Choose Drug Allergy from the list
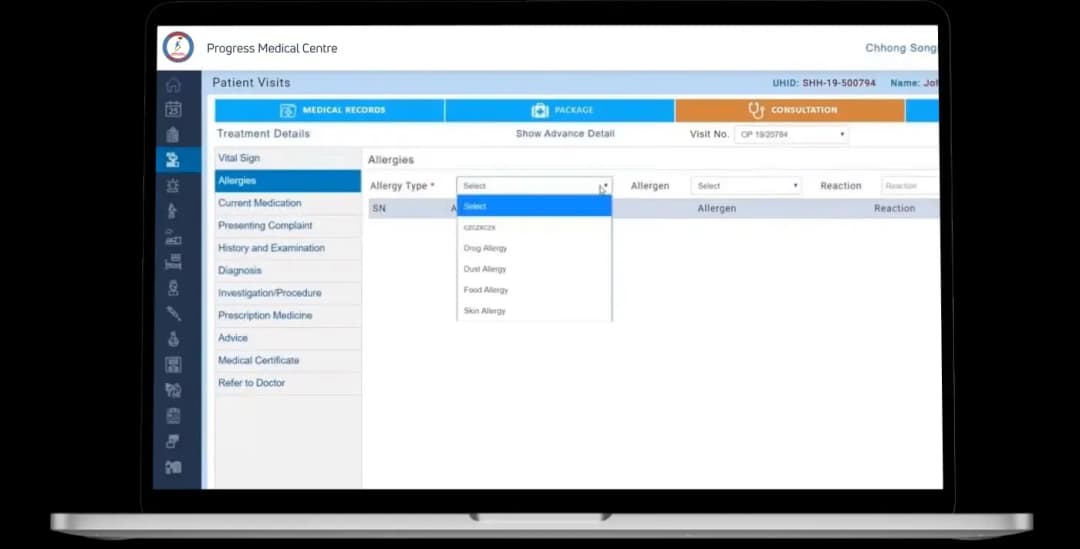 [485, 248]
